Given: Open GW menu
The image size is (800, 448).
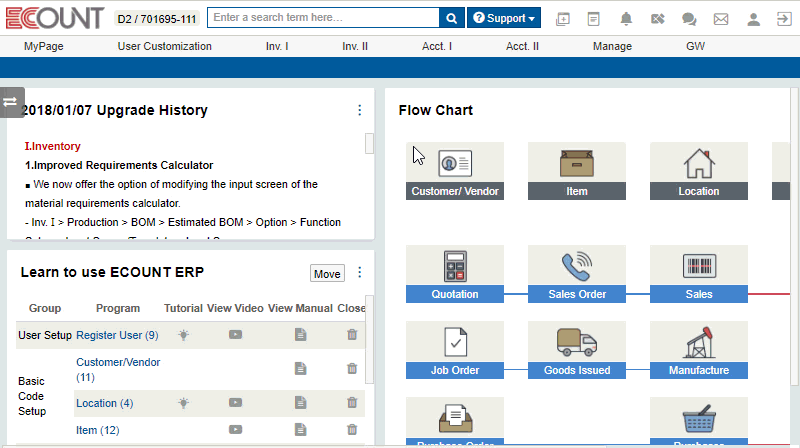Looking at the screenshot, I should 695,46.
